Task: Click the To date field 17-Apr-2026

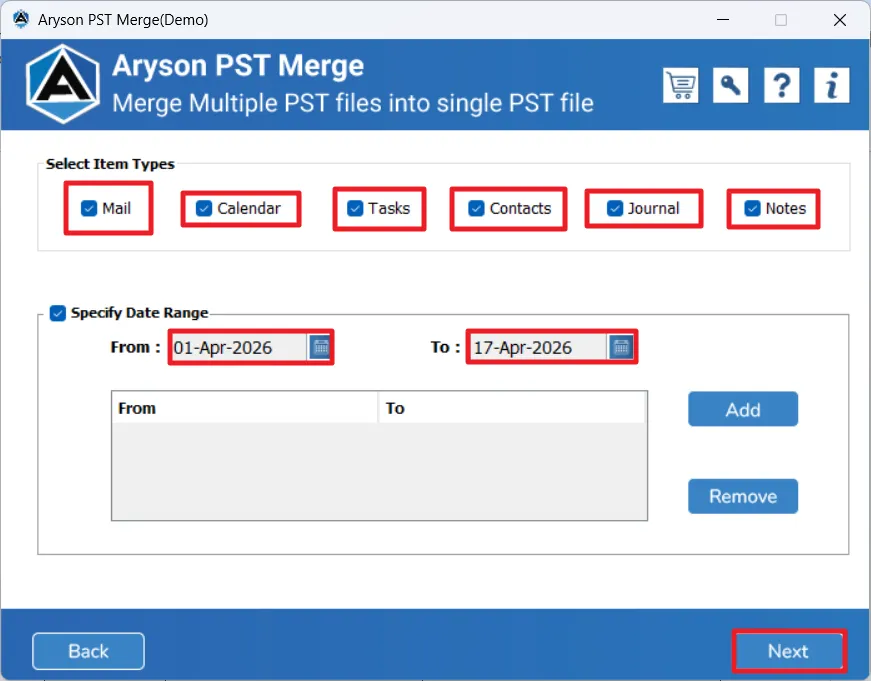Action: (x=538, y=348)
